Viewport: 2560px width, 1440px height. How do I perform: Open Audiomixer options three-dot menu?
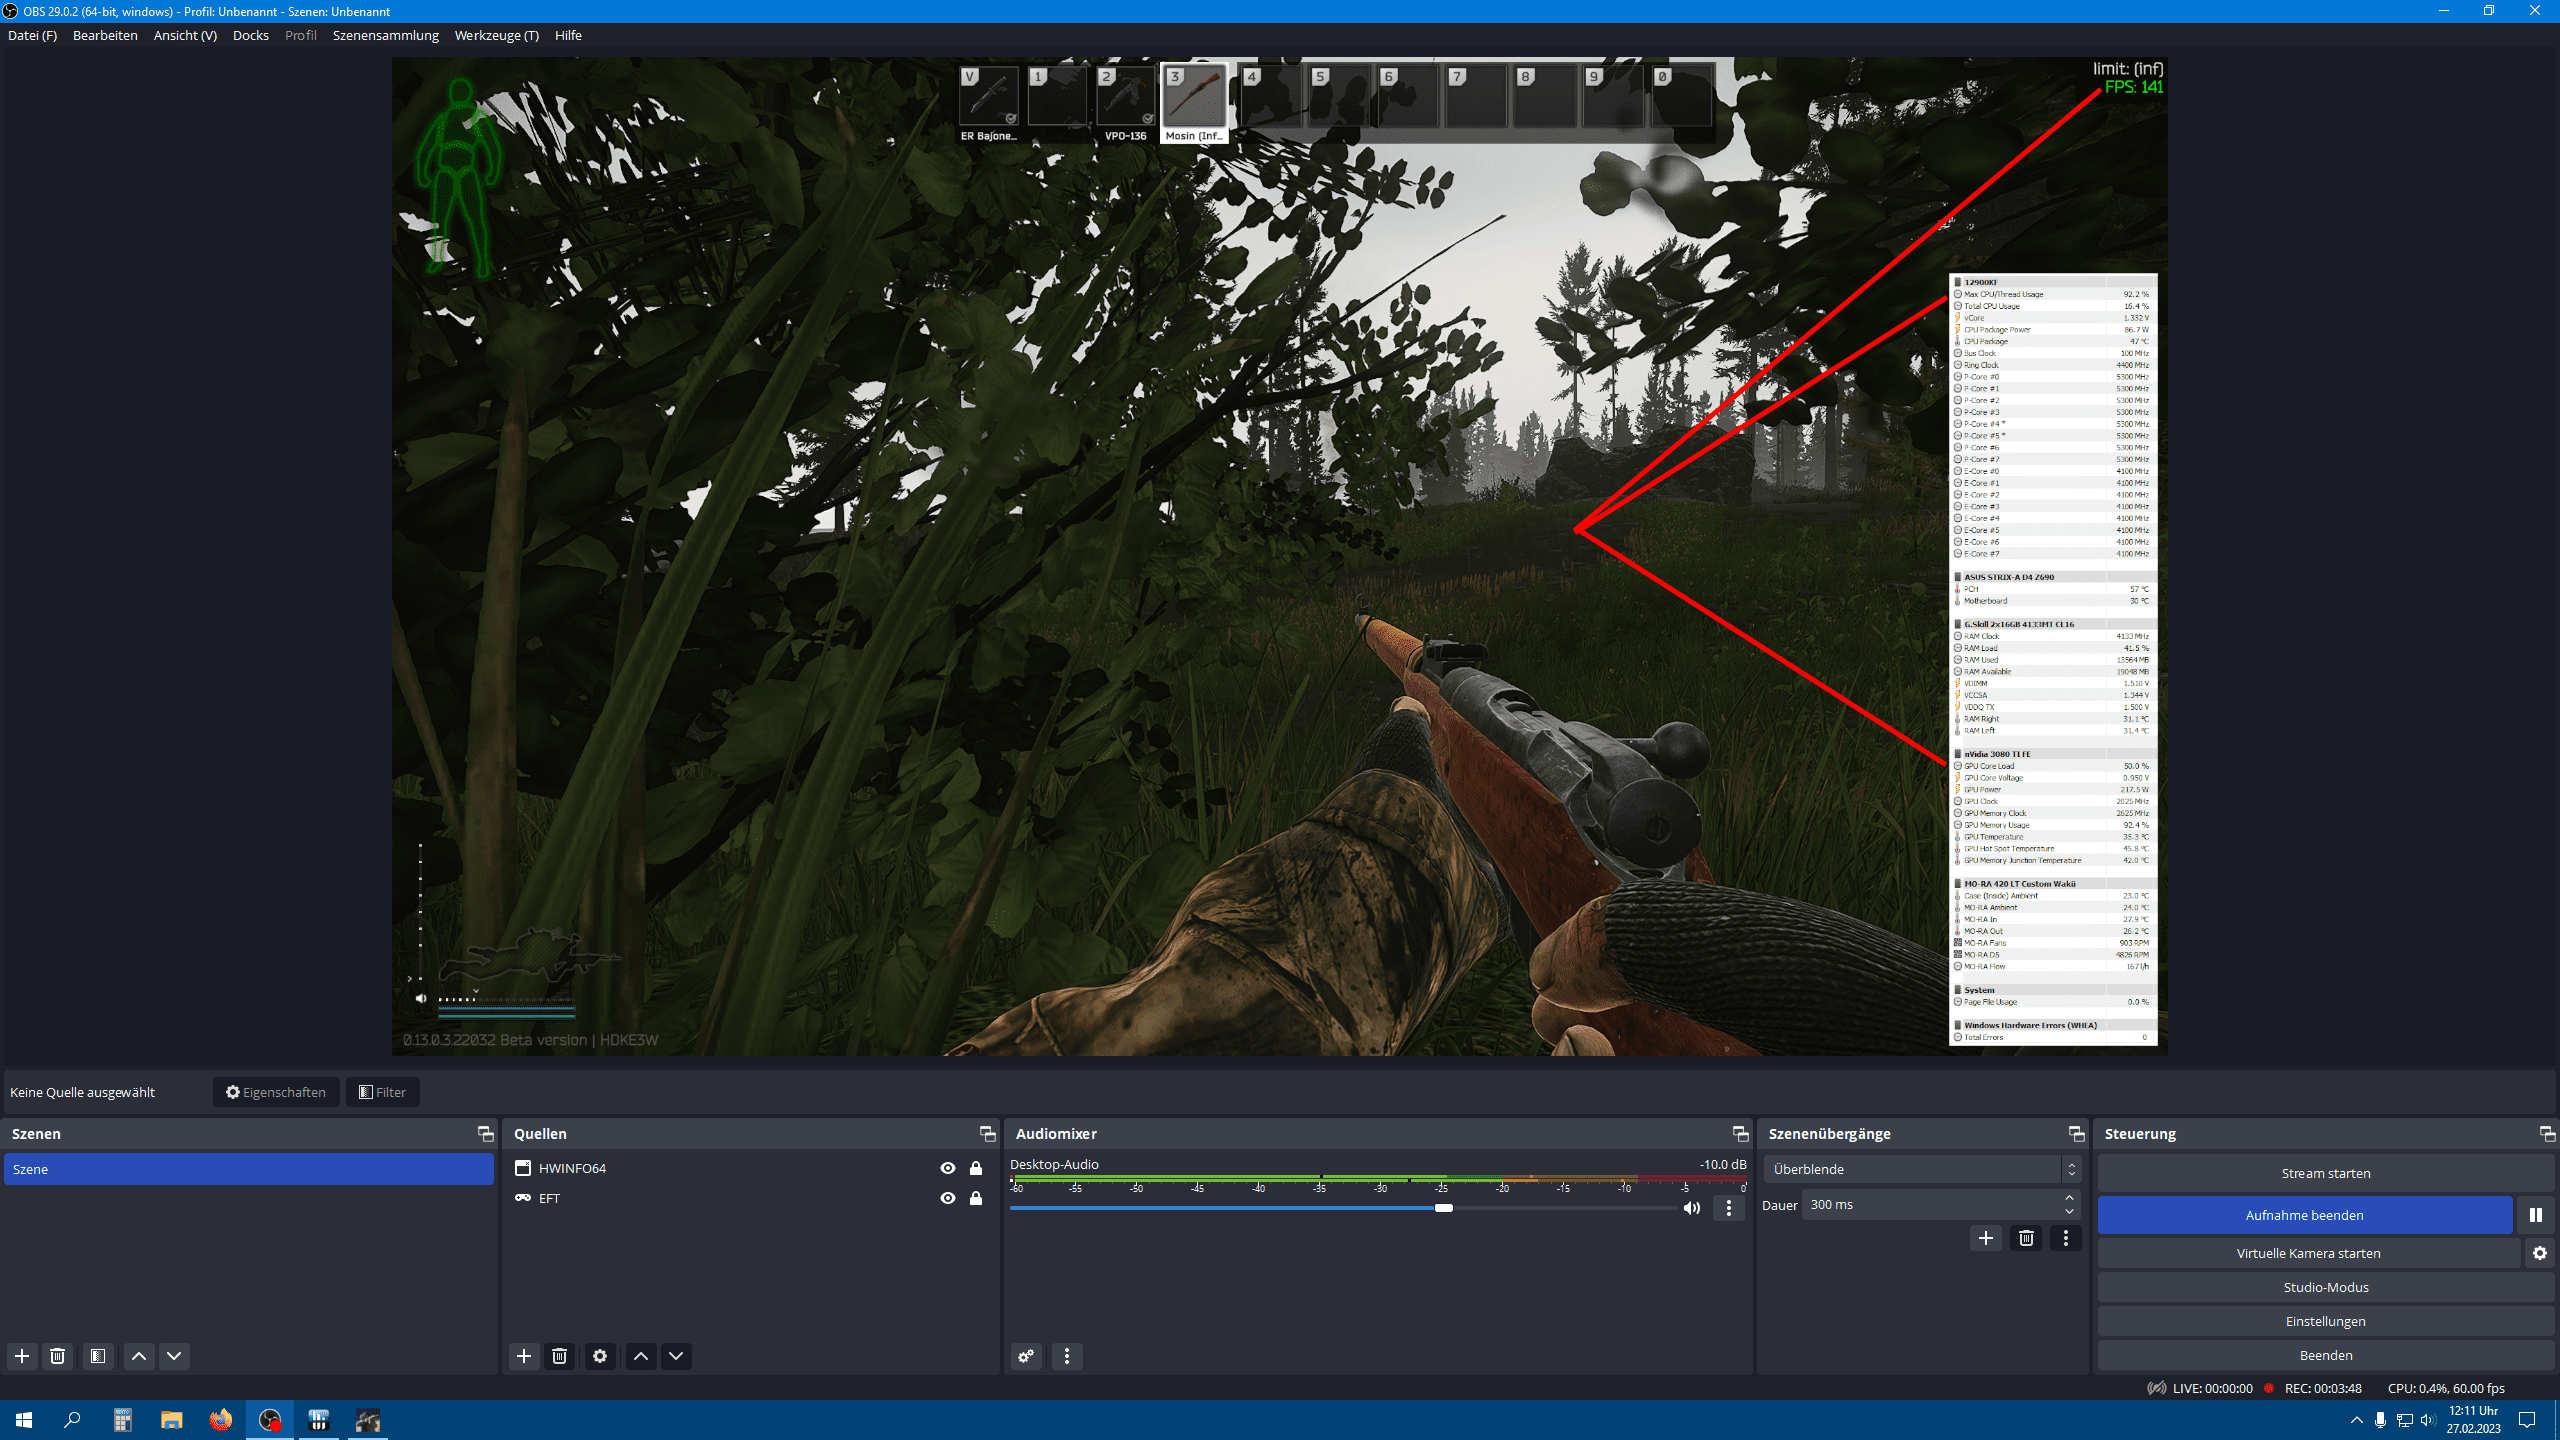point(1067,1356)
